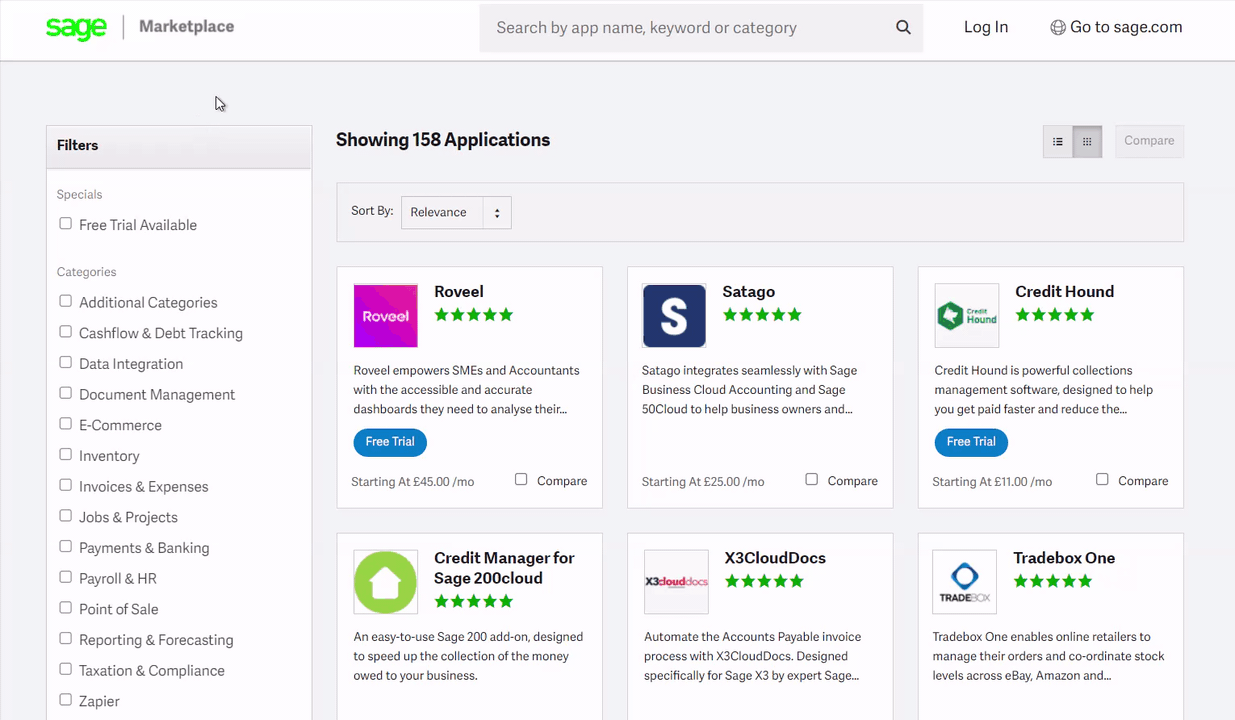Screen dimensions: 1235x720
Task: Click Credit Manager's five-star rating
Action: pyautogui.click(x=474, y=601)
